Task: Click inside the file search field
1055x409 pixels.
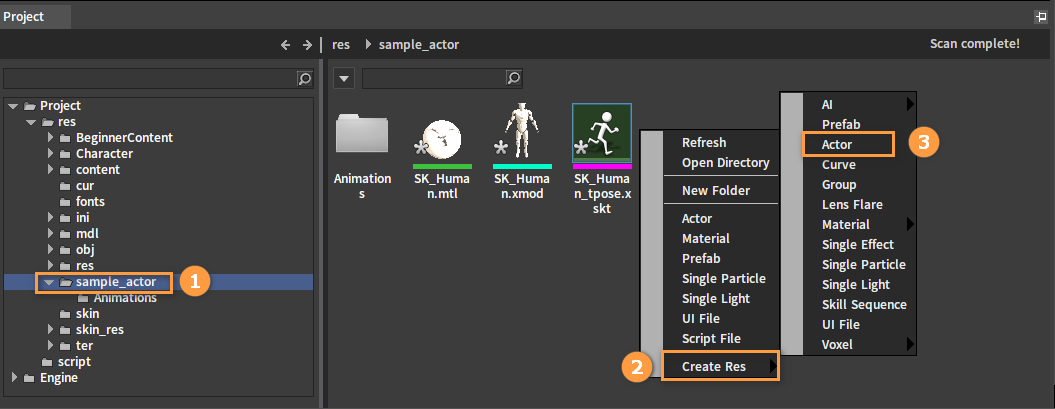Action: pos(434,78)
